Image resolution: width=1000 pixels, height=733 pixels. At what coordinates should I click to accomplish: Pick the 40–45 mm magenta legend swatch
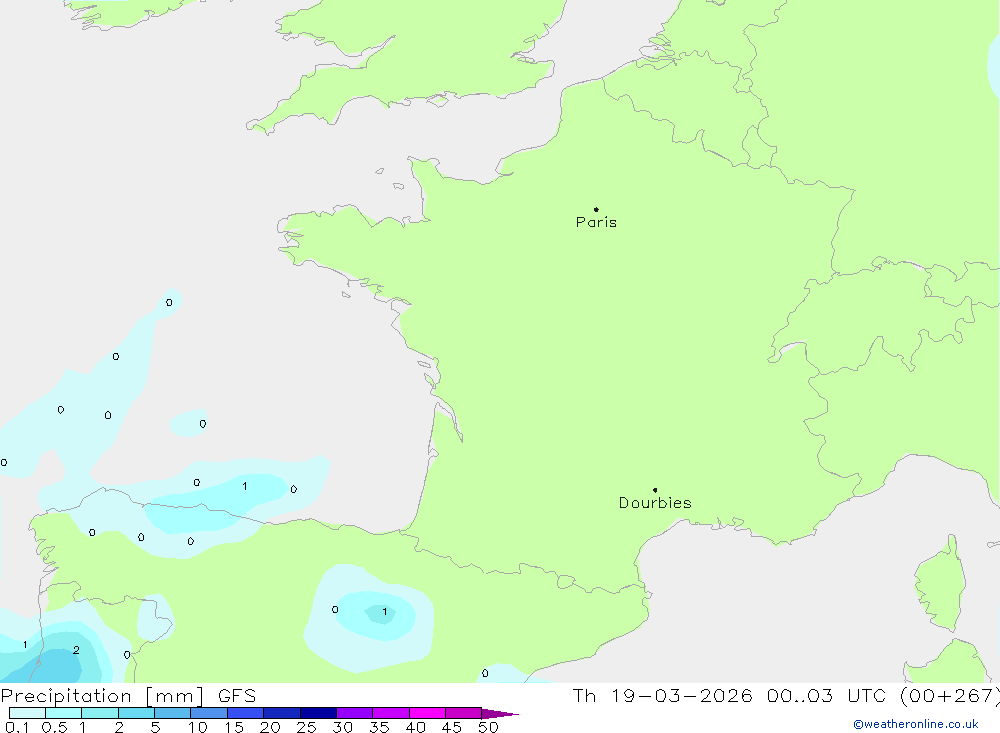[427, 713]
